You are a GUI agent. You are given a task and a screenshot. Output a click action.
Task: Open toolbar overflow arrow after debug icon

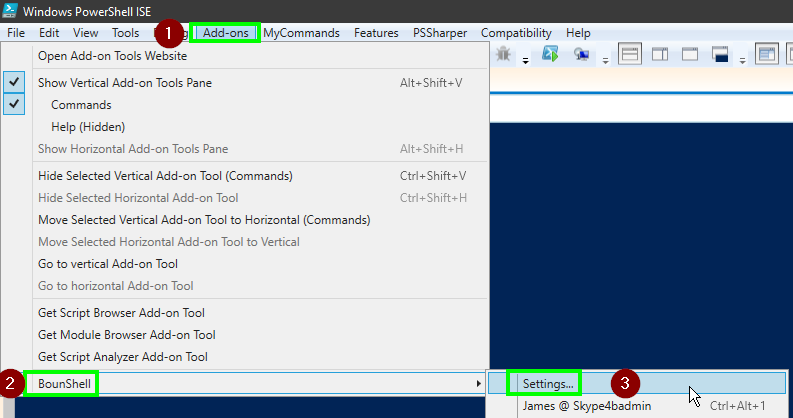tap(523, 58)
